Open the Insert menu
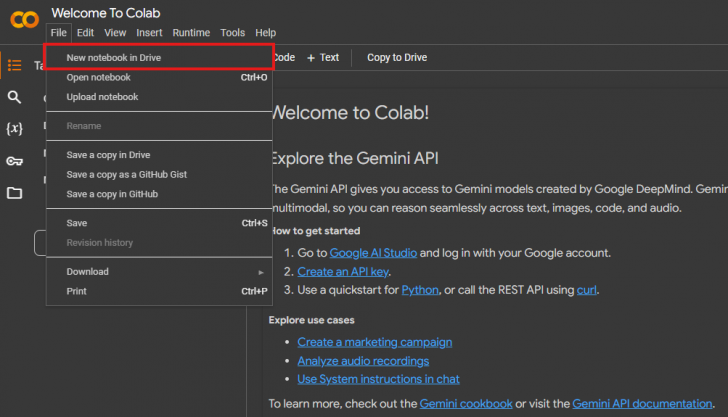This screenshot has width=728, height=417. click(x=149, y=33)
